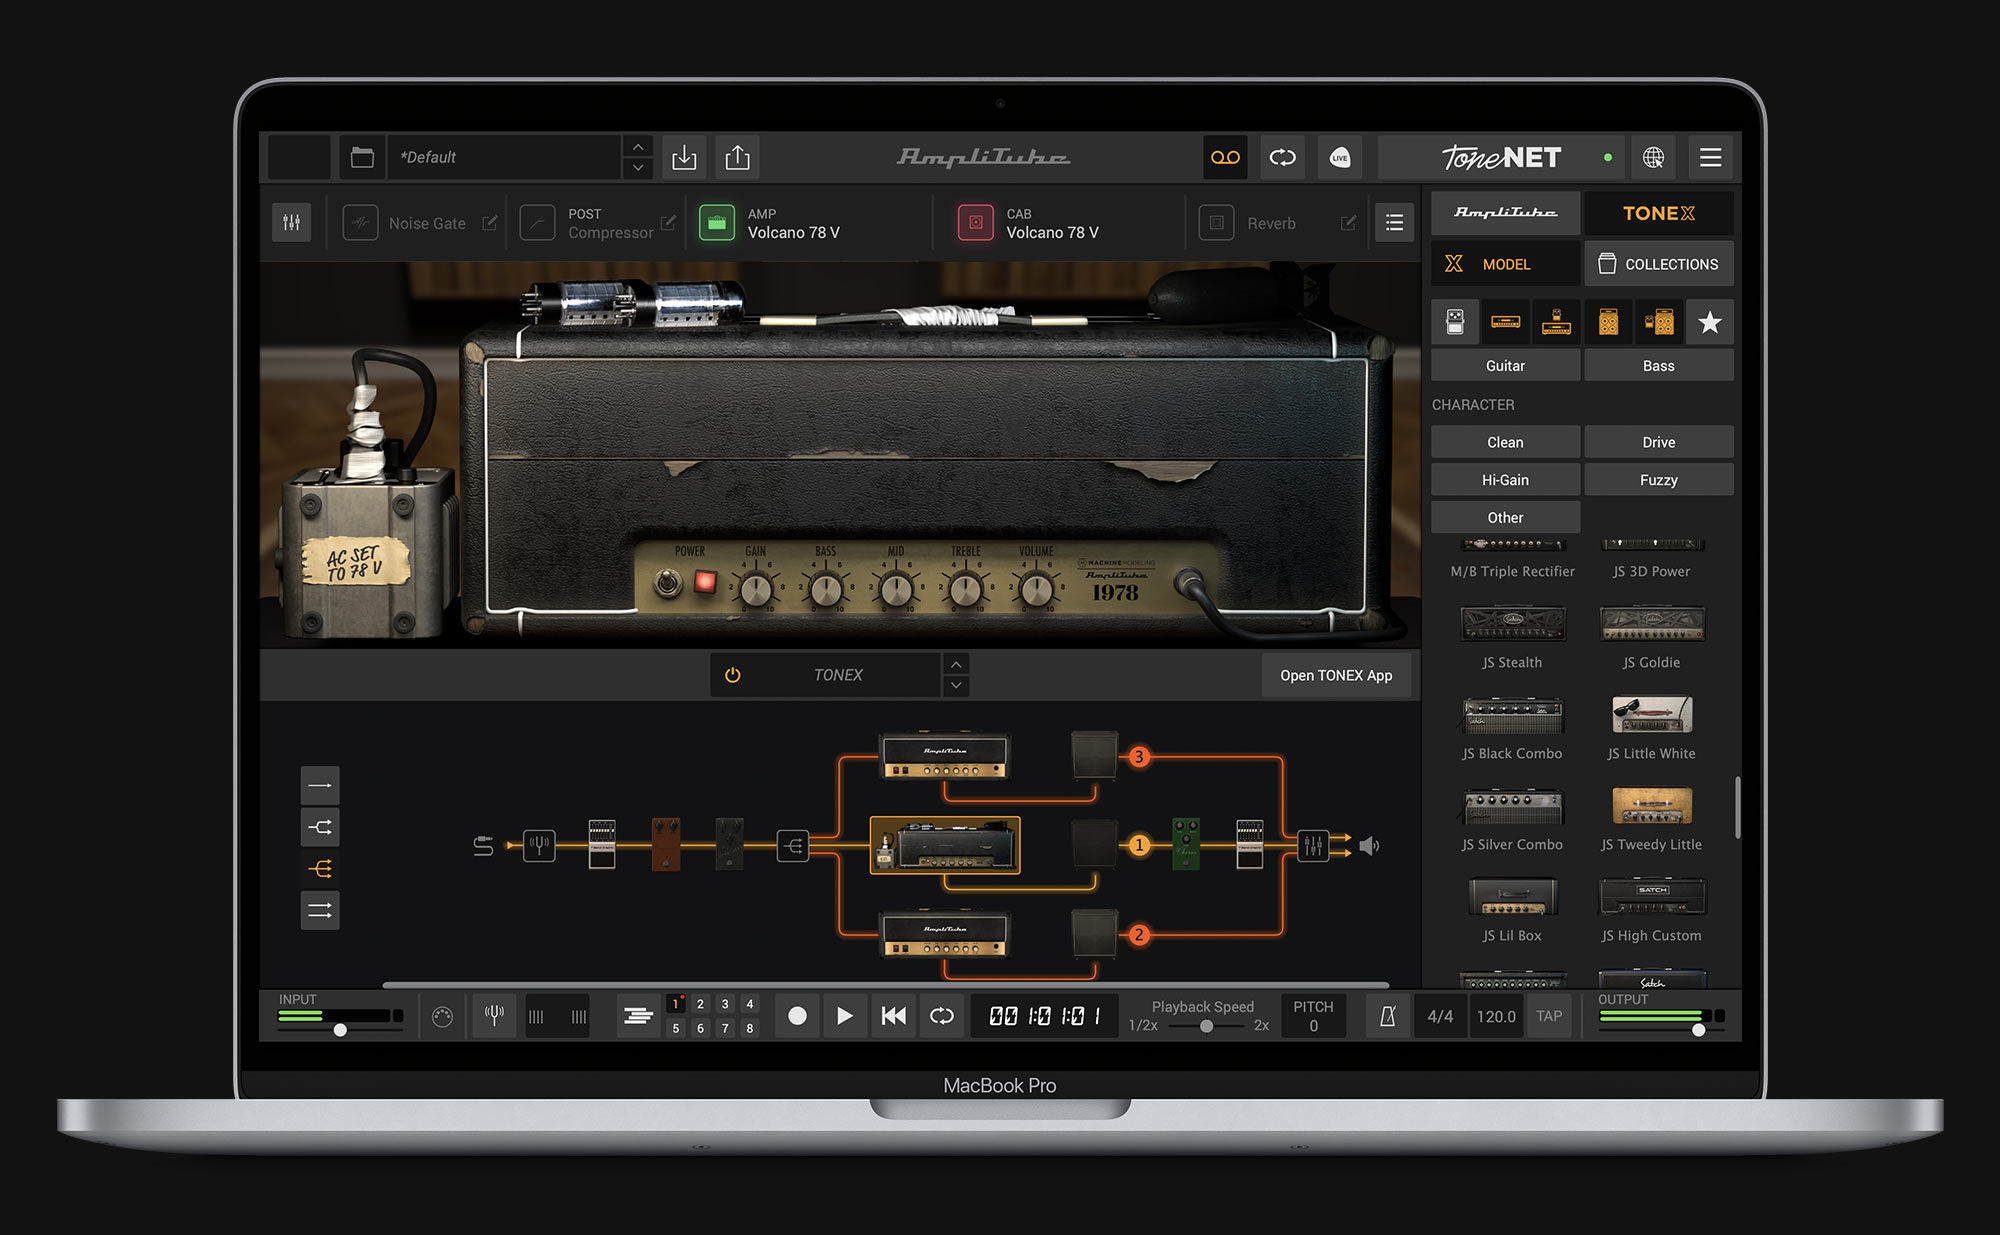2000x1235 pixels.
Task: Click the cabinet filter icon
Action: 1608,321
